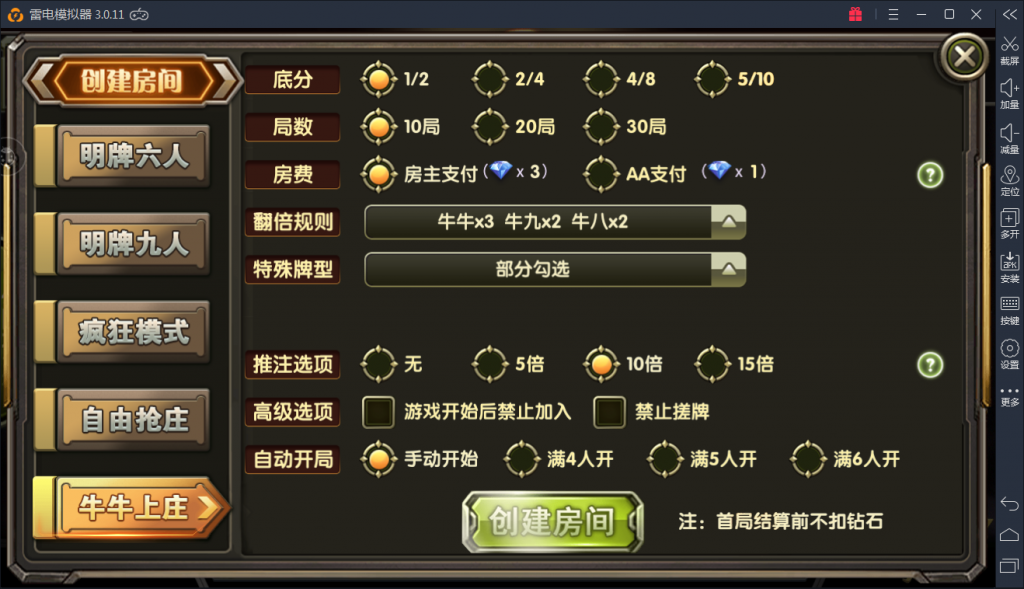Expand the 特殊牌型 dropdown arrow
1024x589 pixels.
(728, 269)
